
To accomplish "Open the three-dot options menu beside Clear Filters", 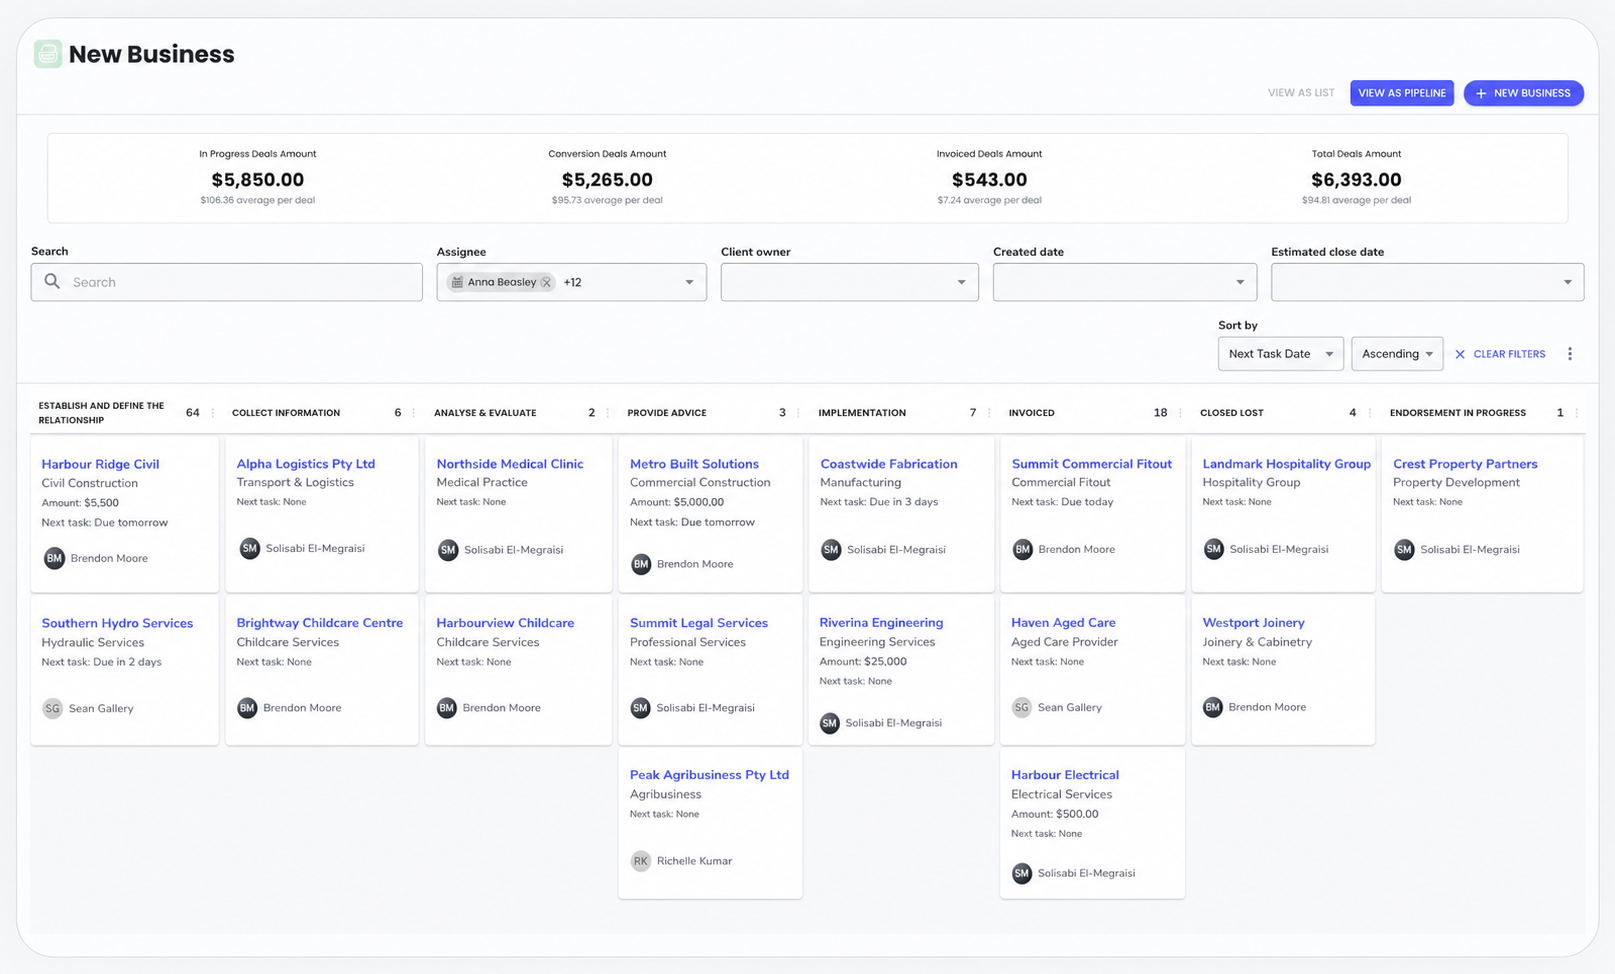I will (1570, 354).
